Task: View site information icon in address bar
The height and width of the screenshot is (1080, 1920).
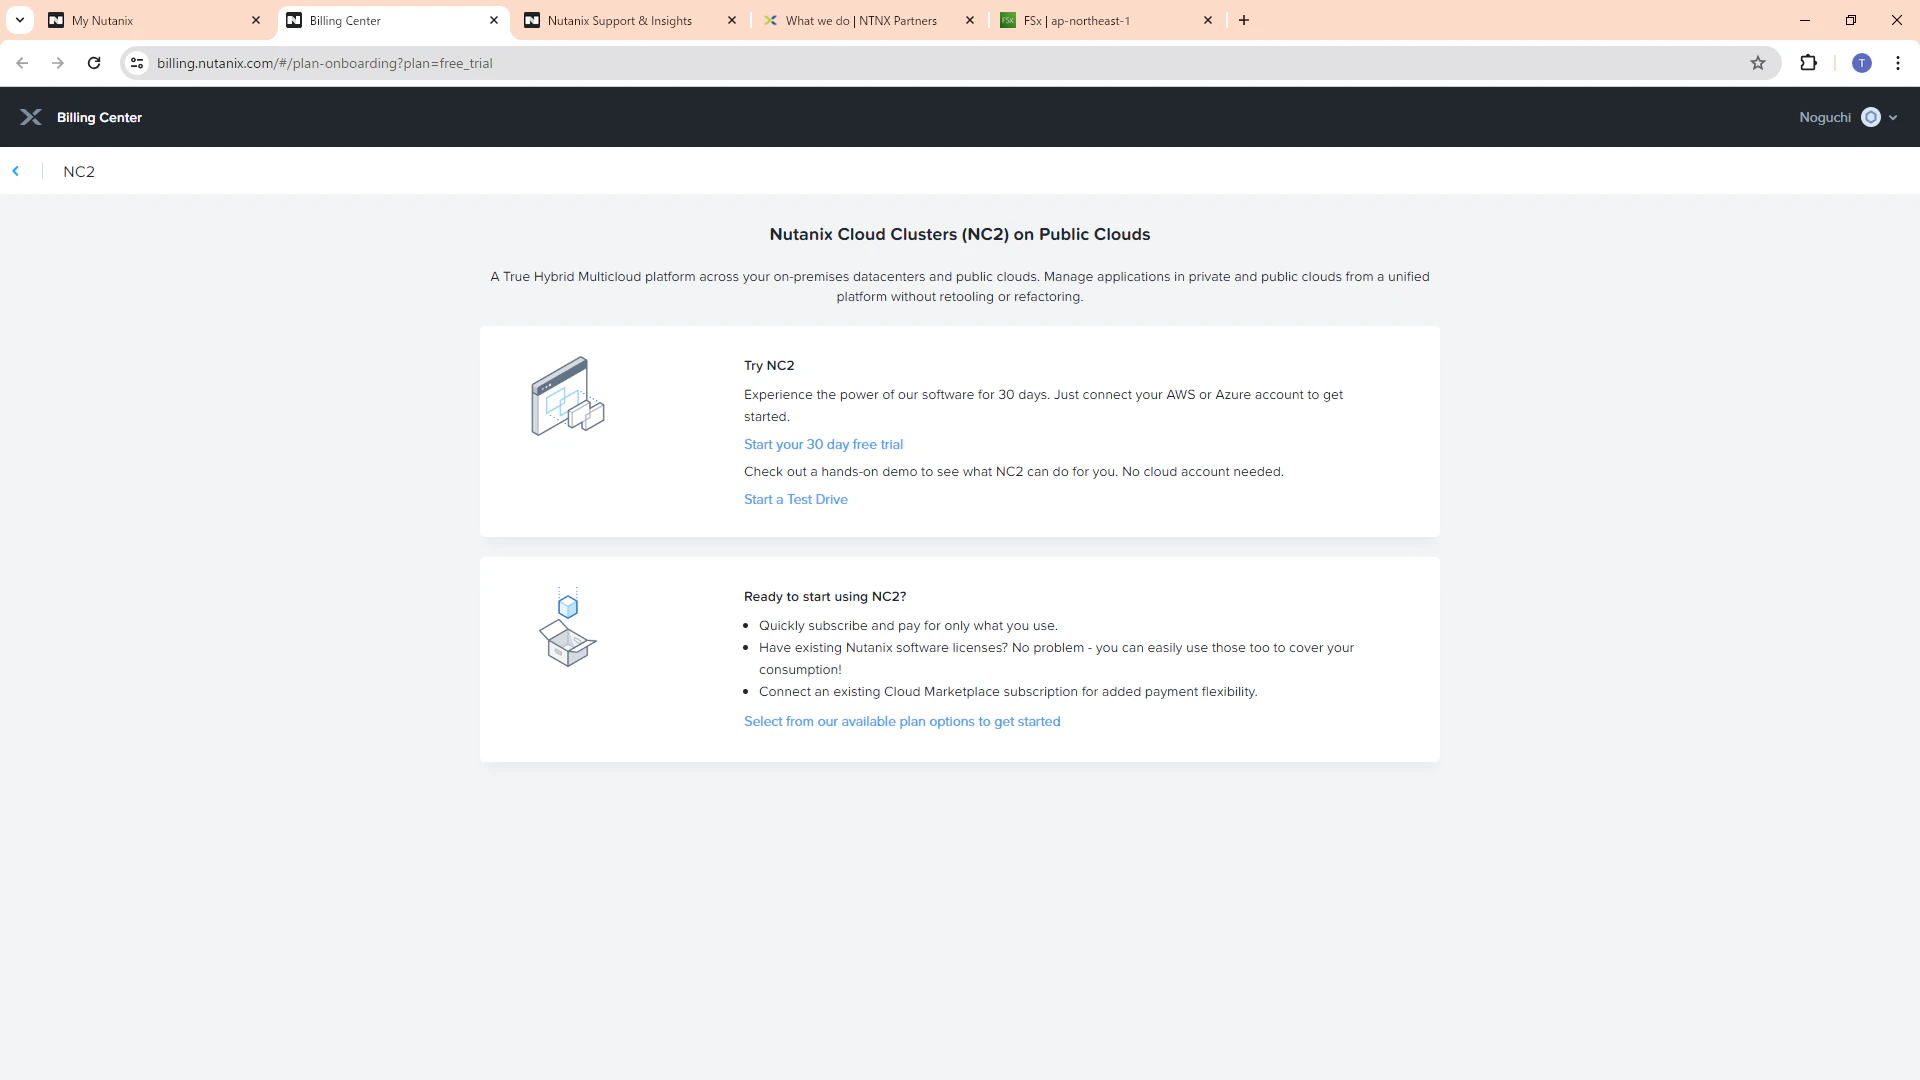Action: pos(137,63)
